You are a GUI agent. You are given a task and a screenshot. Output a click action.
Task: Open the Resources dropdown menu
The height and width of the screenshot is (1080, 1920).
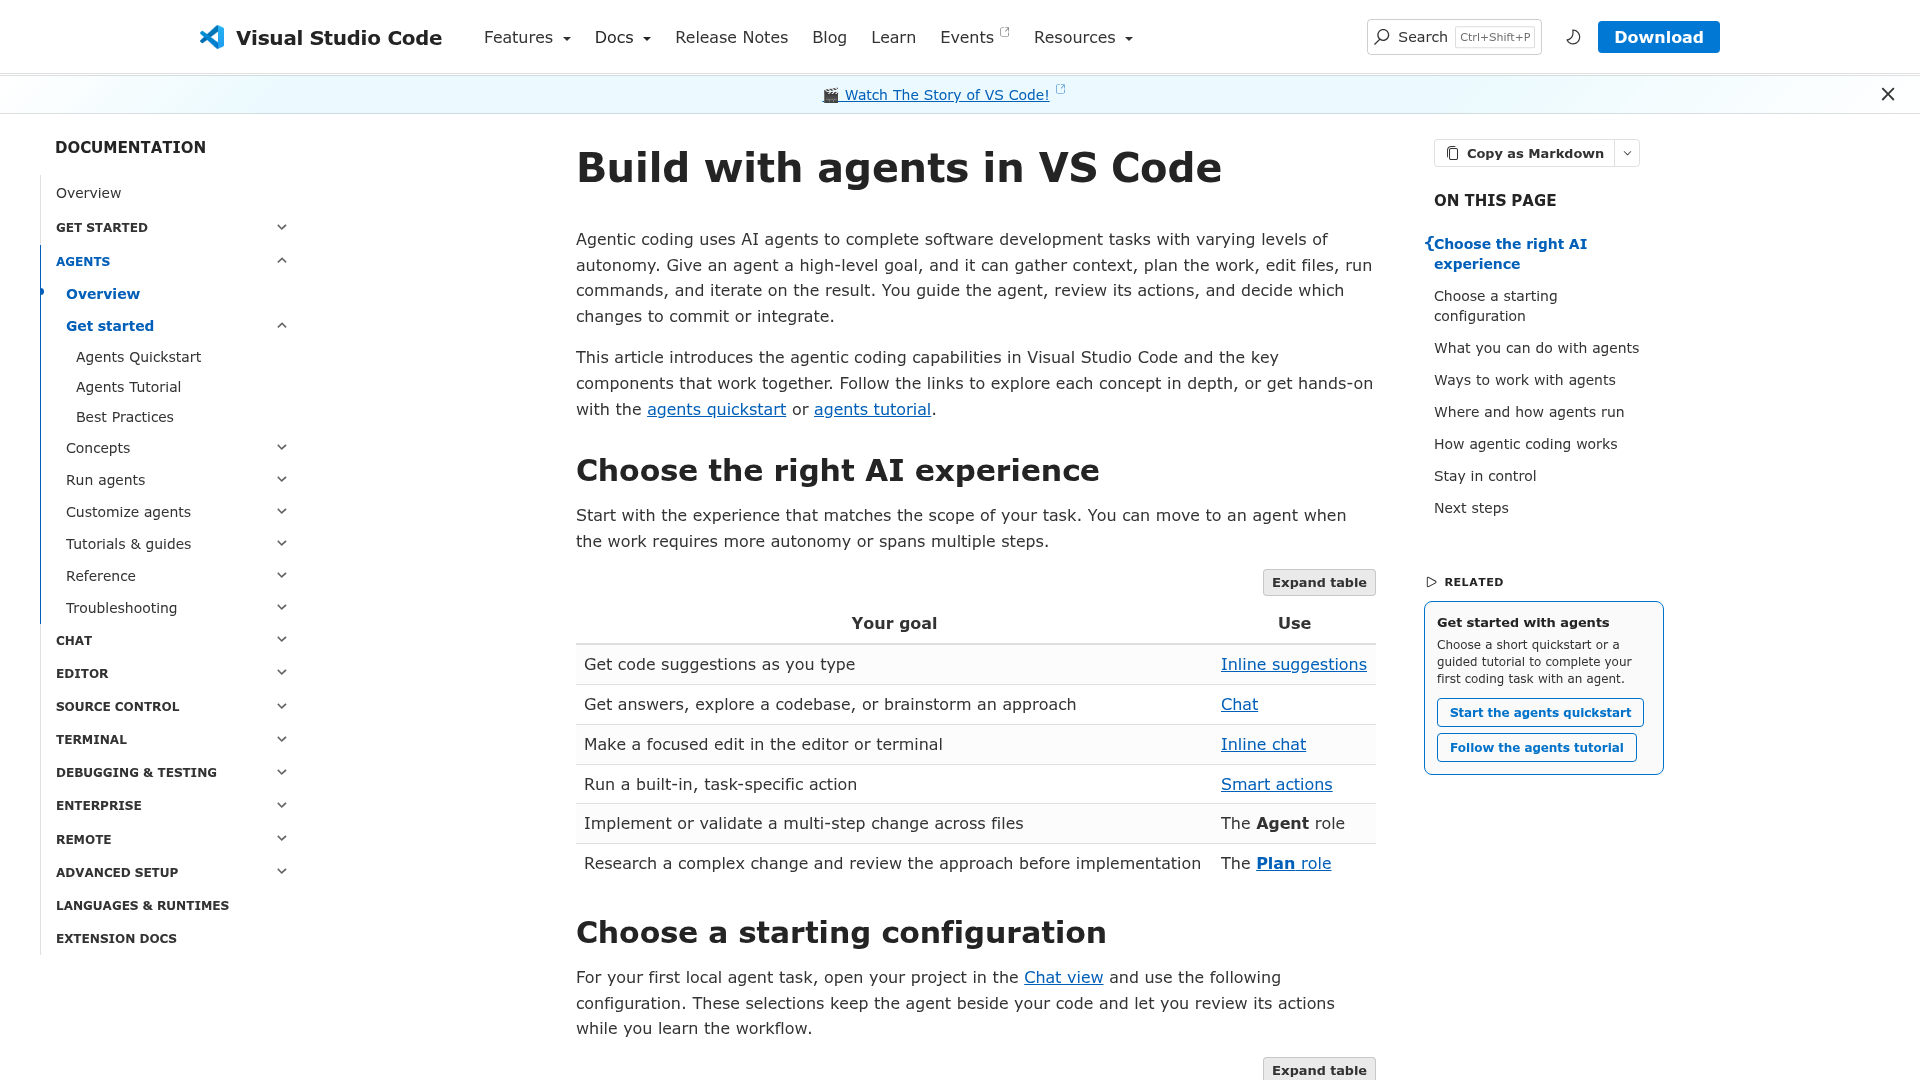click(1083, 37)
